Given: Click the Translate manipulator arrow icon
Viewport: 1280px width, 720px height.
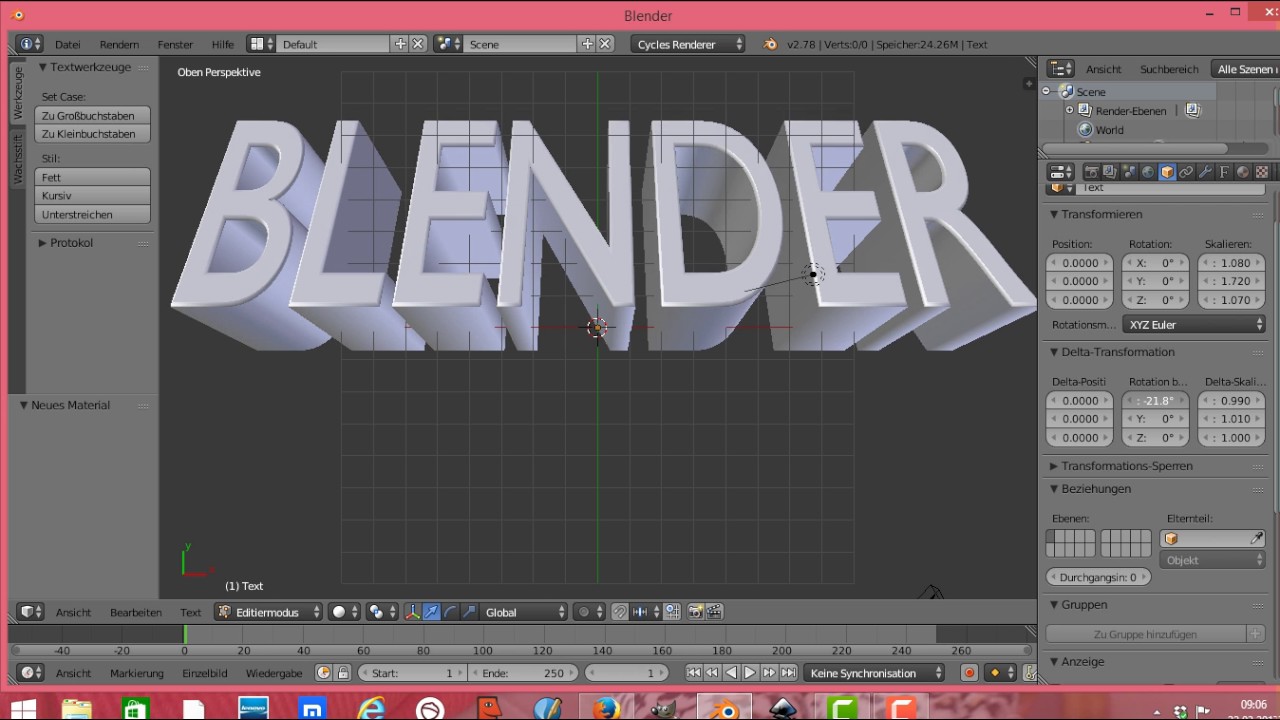Looking at the screenshot, I should (432, 612).
